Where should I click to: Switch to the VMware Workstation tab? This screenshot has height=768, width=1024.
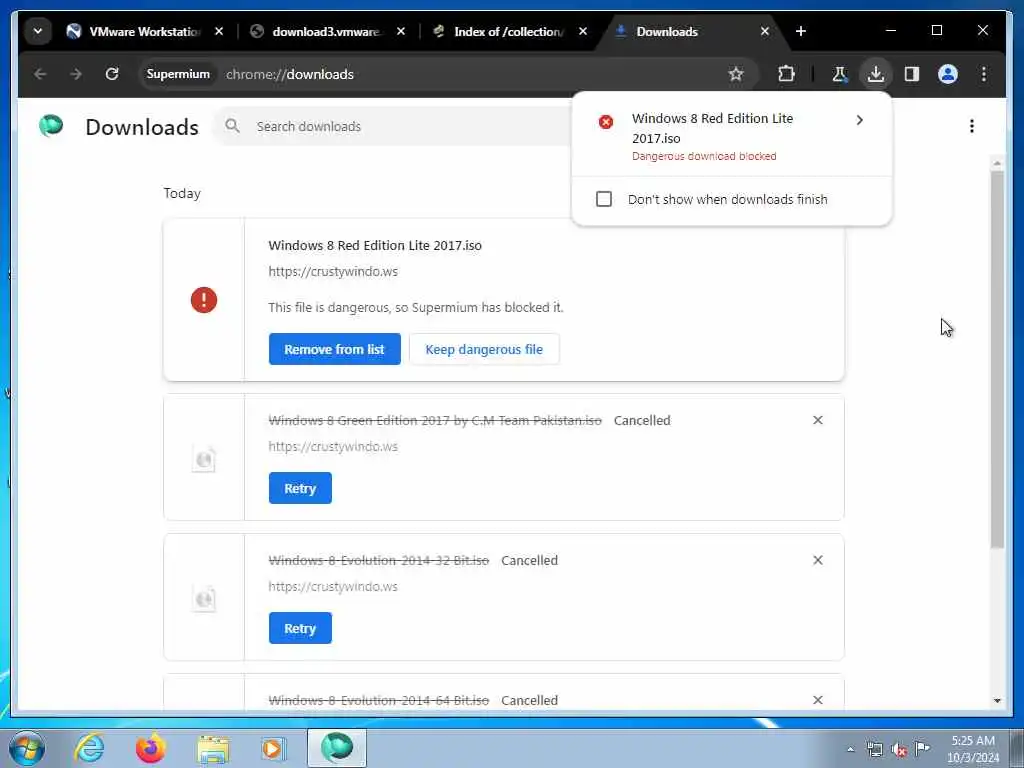(134, 31)
